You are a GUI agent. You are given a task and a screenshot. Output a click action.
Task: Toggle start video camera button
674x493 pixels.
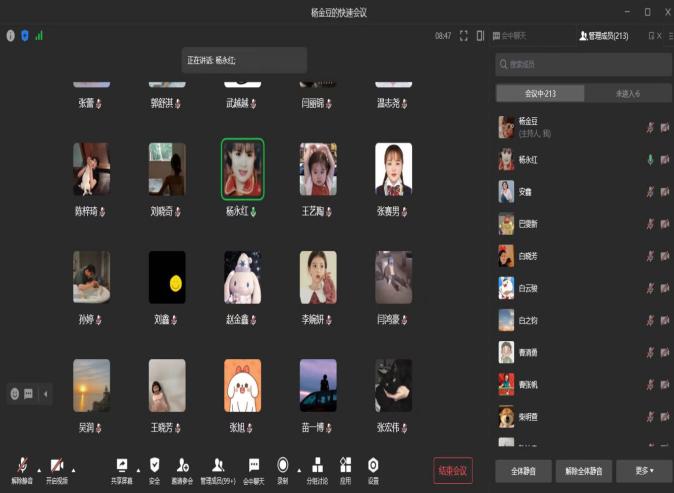click(57, 465)
